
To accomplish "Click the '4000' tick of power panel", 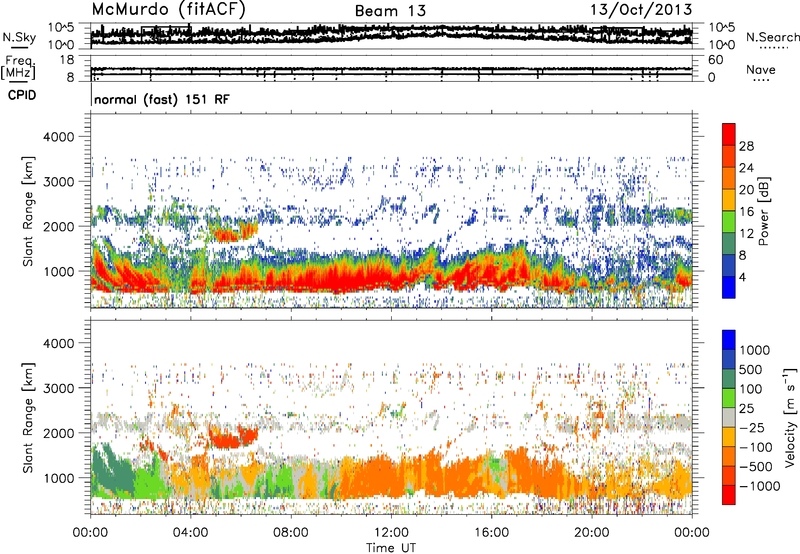I will 59,137.
